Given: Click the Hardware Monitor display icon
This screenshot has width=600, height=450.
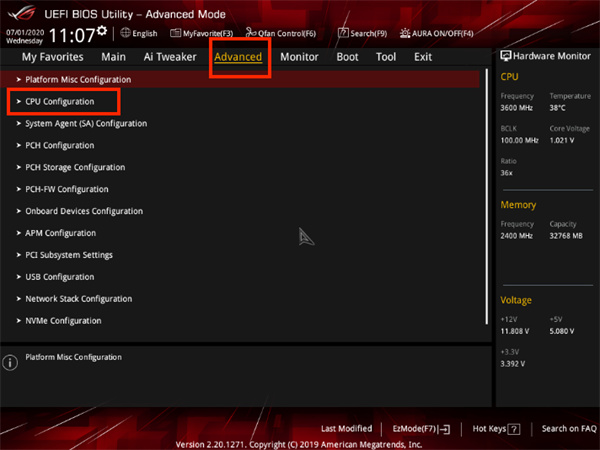Looking at the screenshot, I should tap(505, 57).
